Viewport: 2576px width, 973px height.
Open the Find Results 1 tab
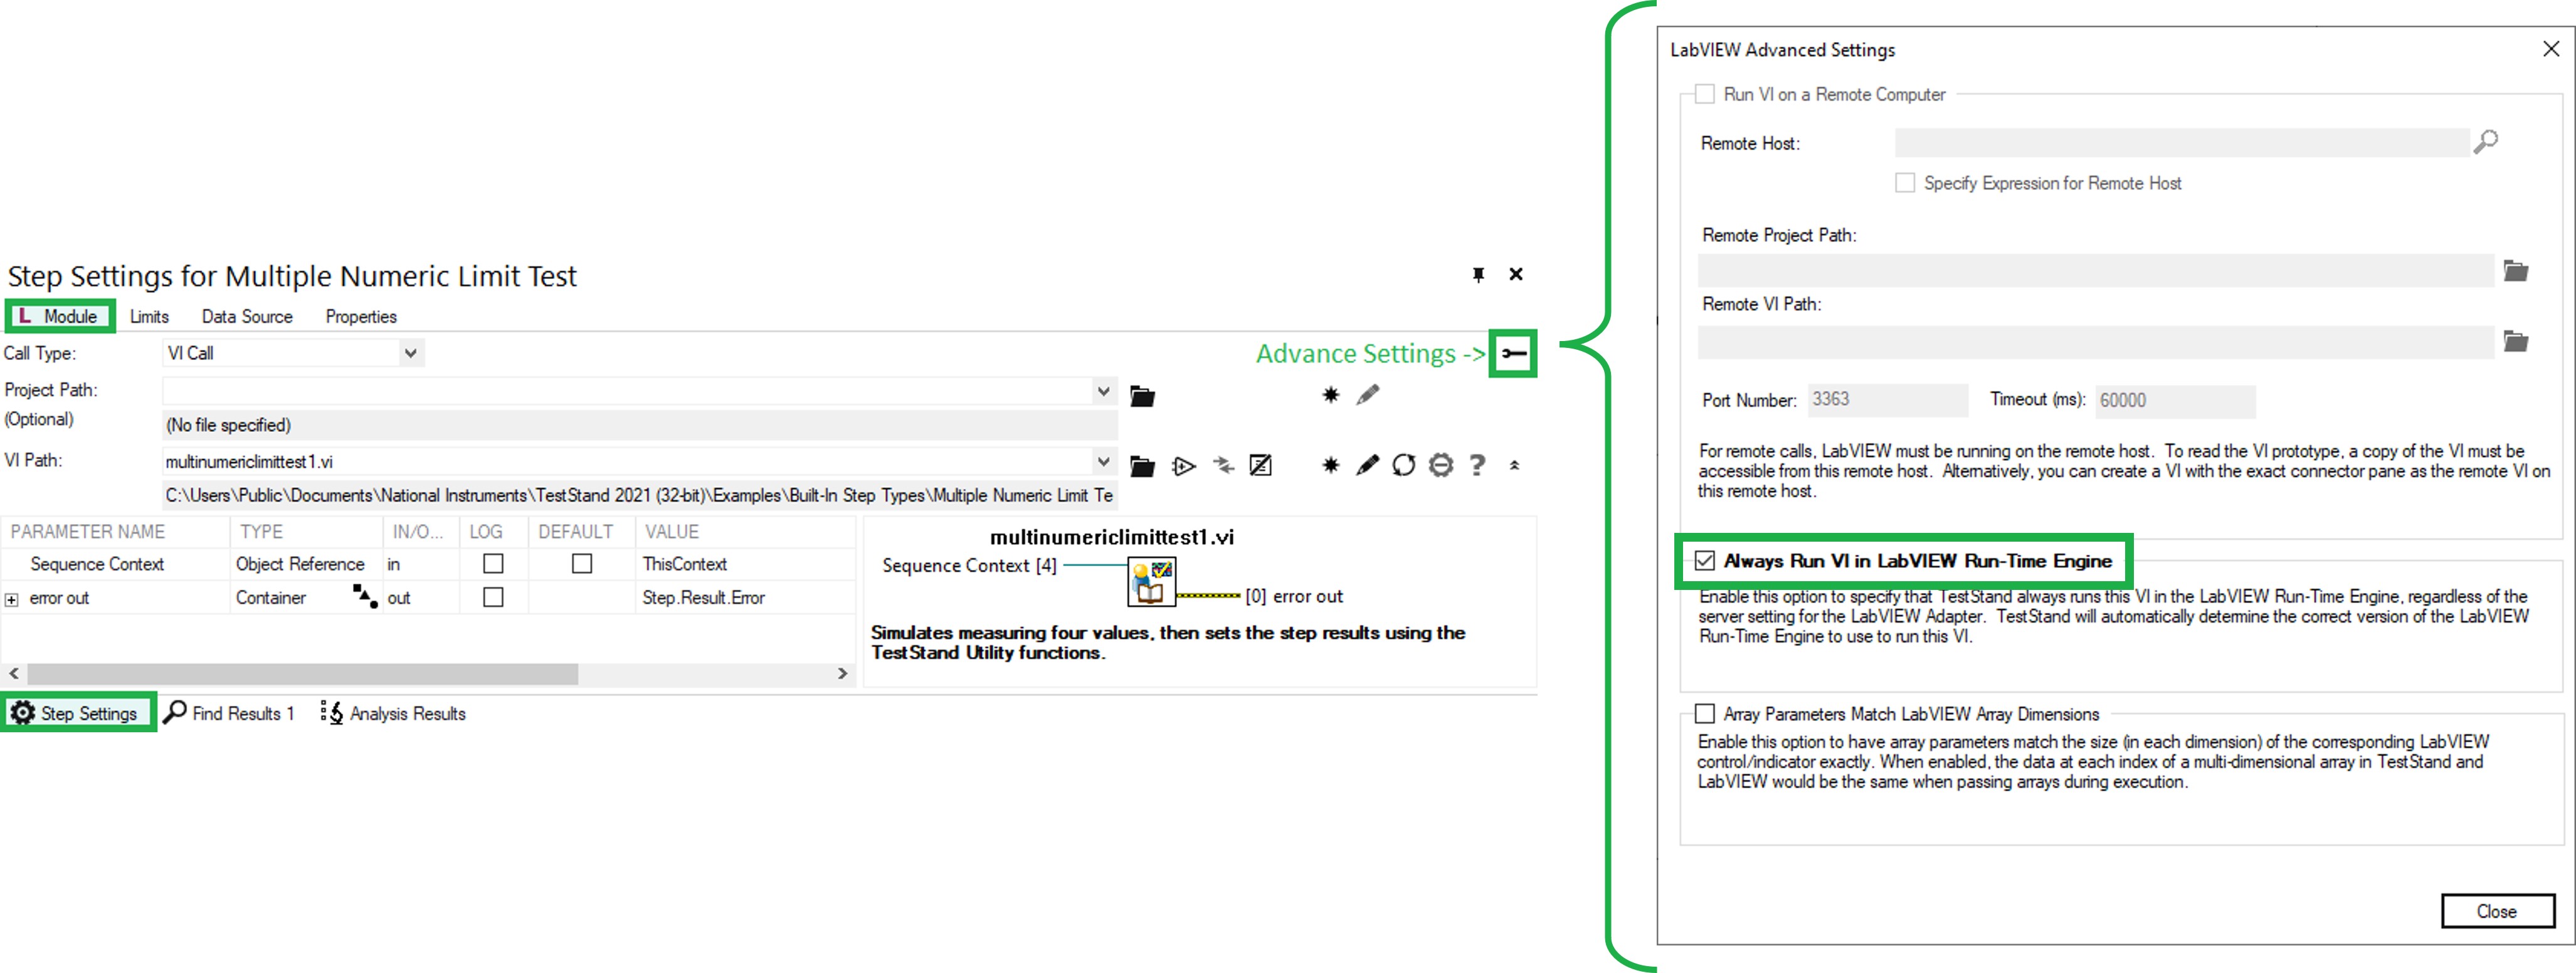[229, 713]
